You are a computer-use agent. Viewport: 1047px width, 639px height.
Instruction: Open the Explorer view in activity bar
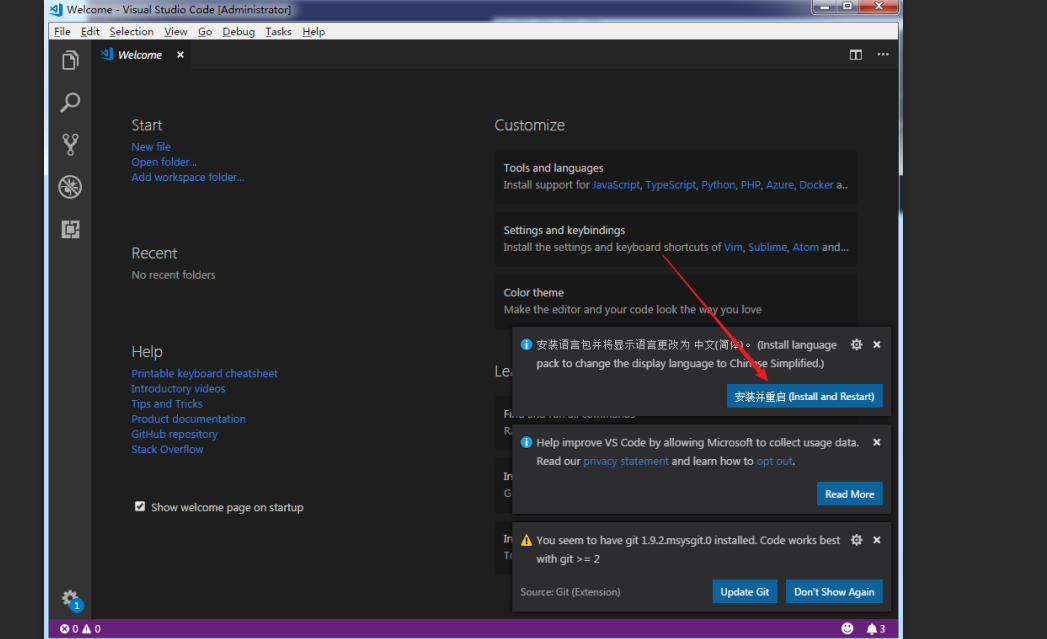(x=70, y=60)
